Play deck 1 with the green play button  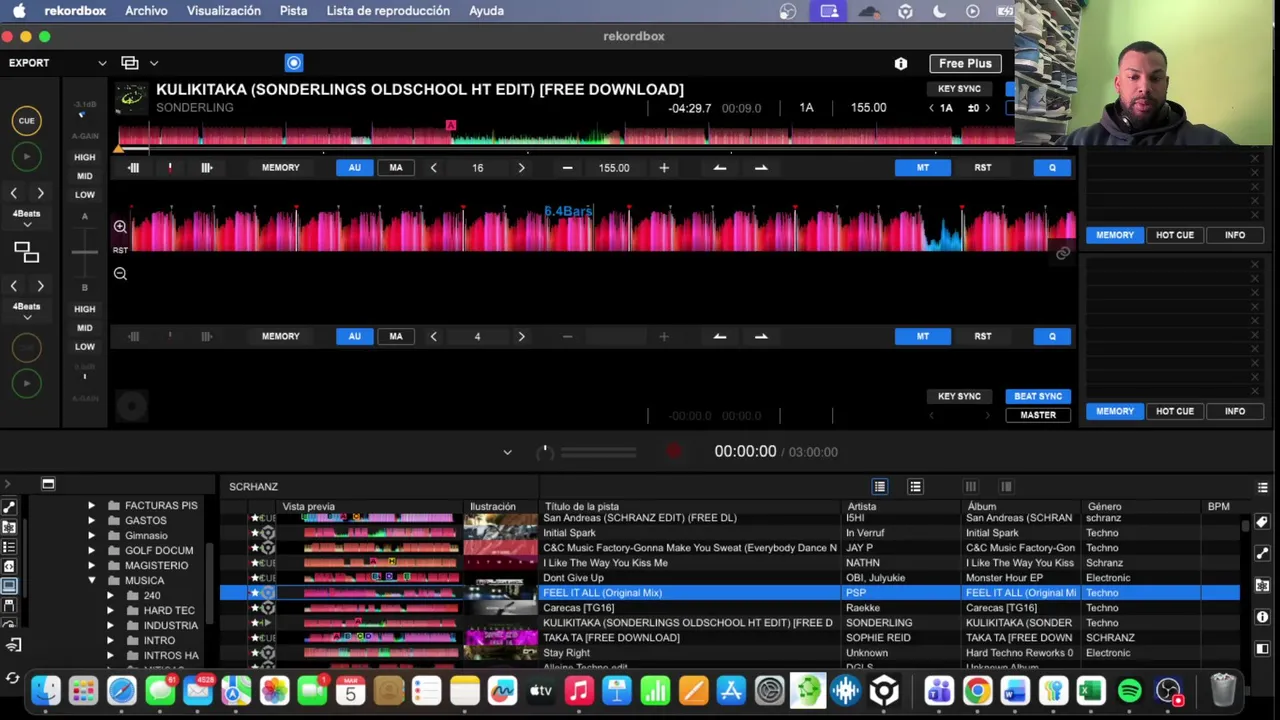tap(27, 156)
